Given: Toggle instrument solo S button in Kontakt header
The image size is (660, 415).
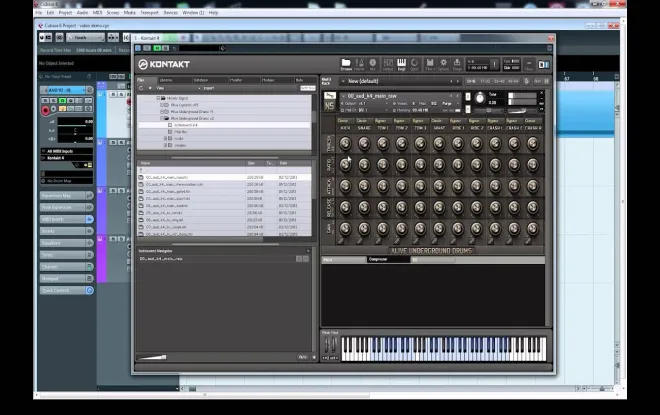Looking at the screenshot, I should (x=468, y=96).
